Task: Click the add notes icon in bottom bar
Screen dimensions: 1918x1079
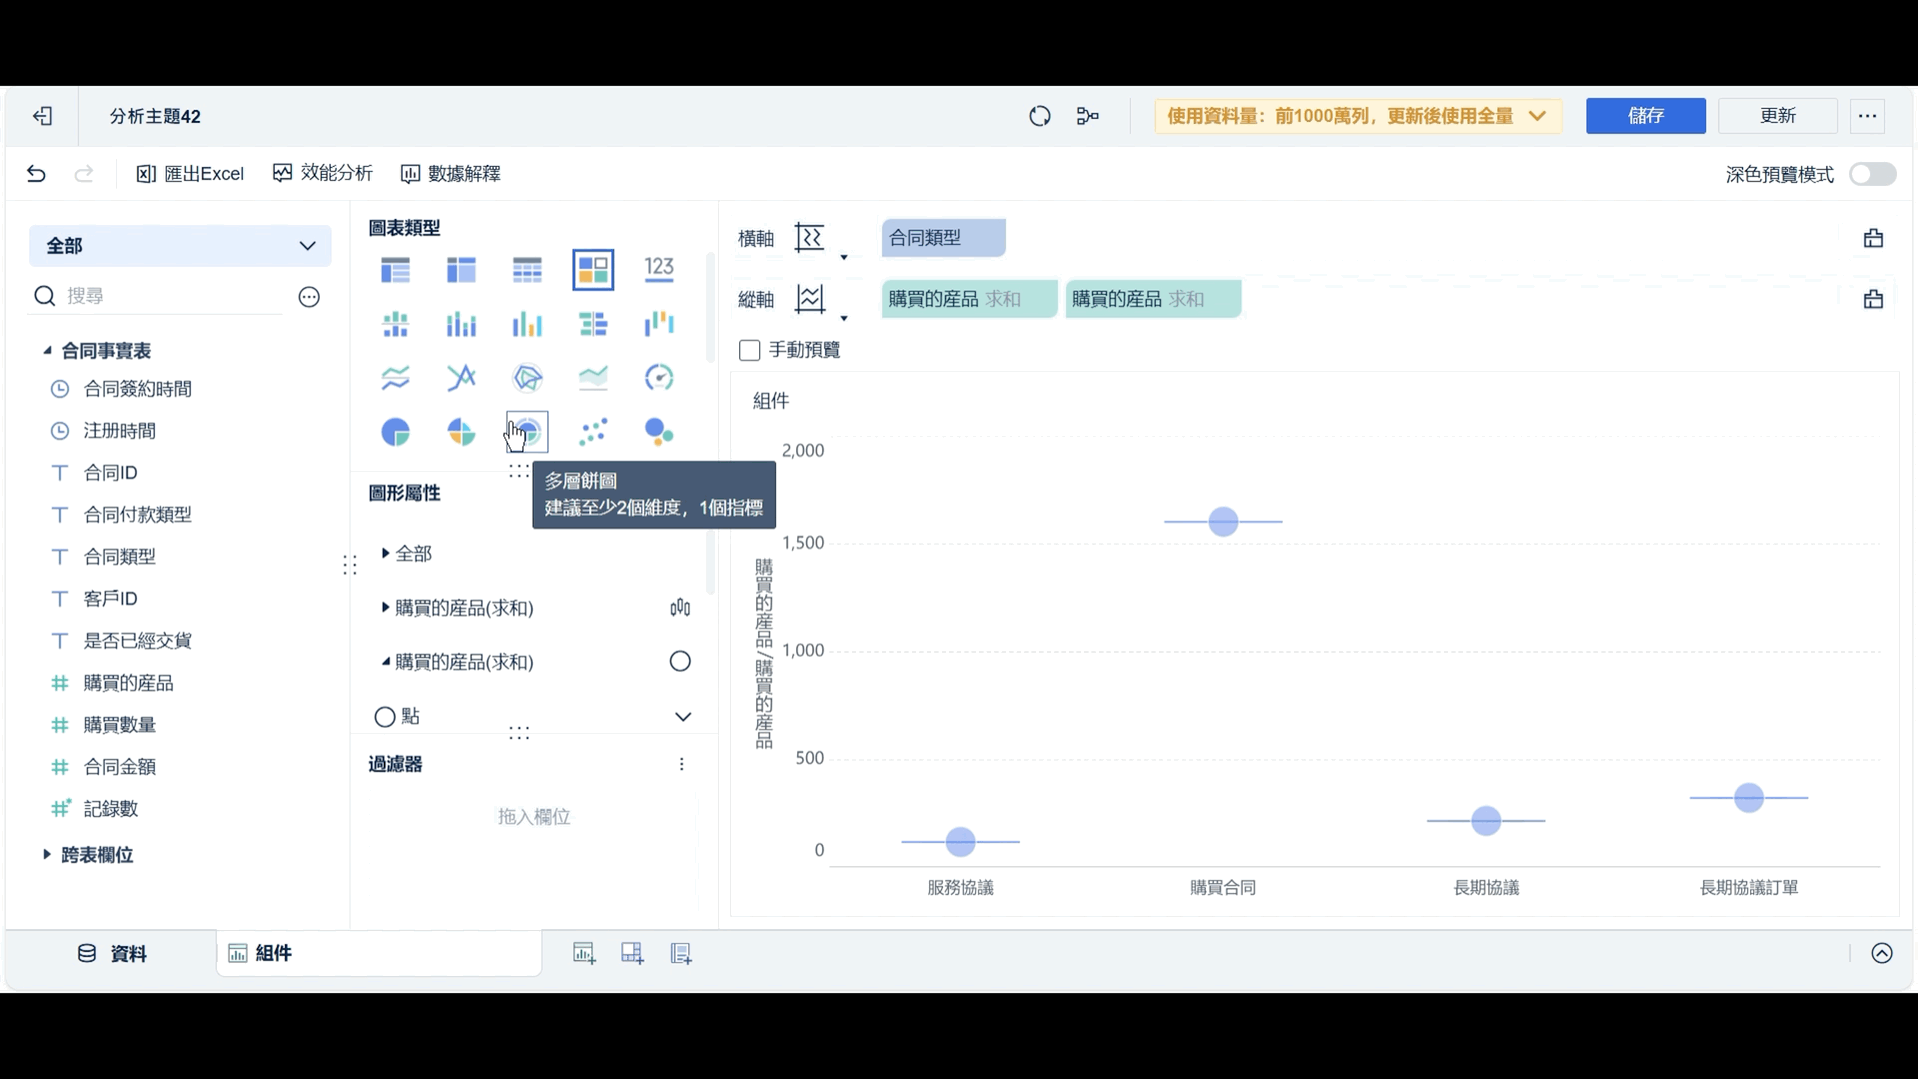Action: (x=681, y=953)
